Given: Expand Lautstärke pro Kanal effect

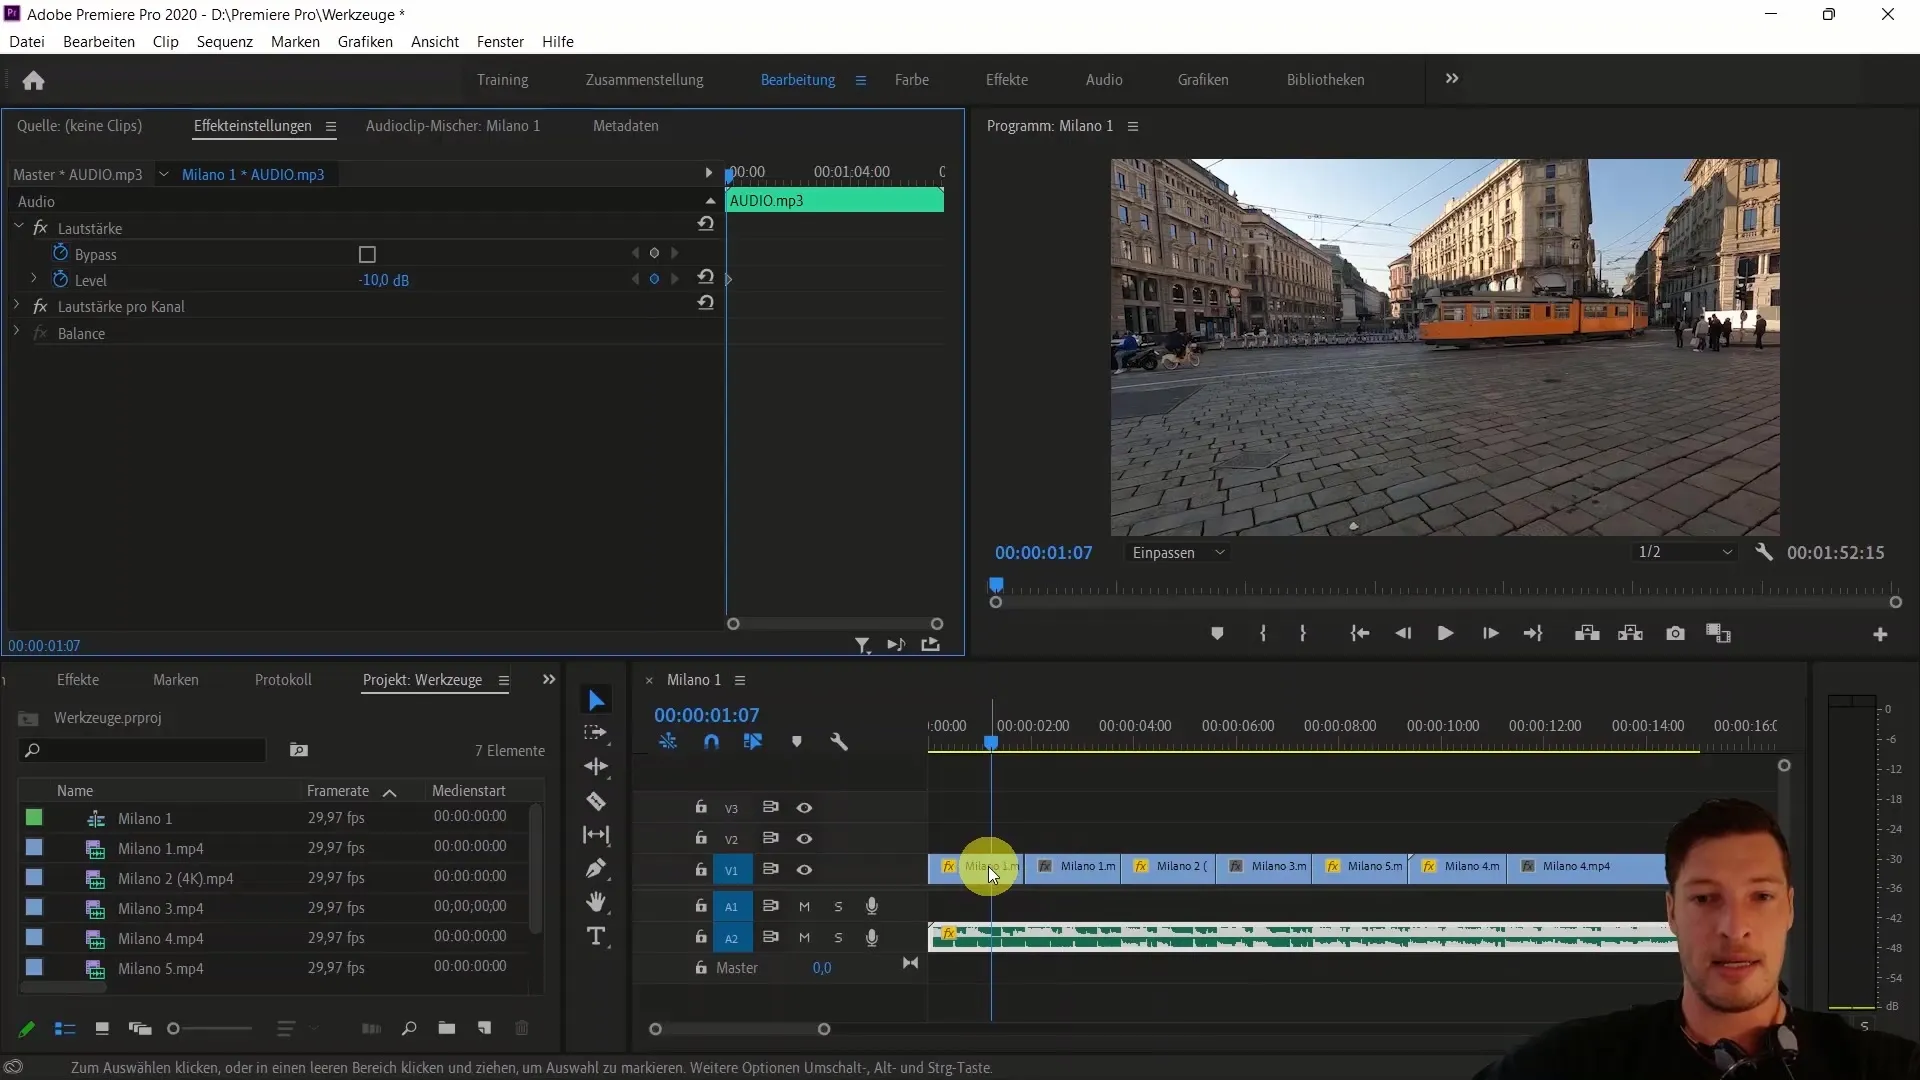Looking at the screenshot, I should [x=17, y=305].
